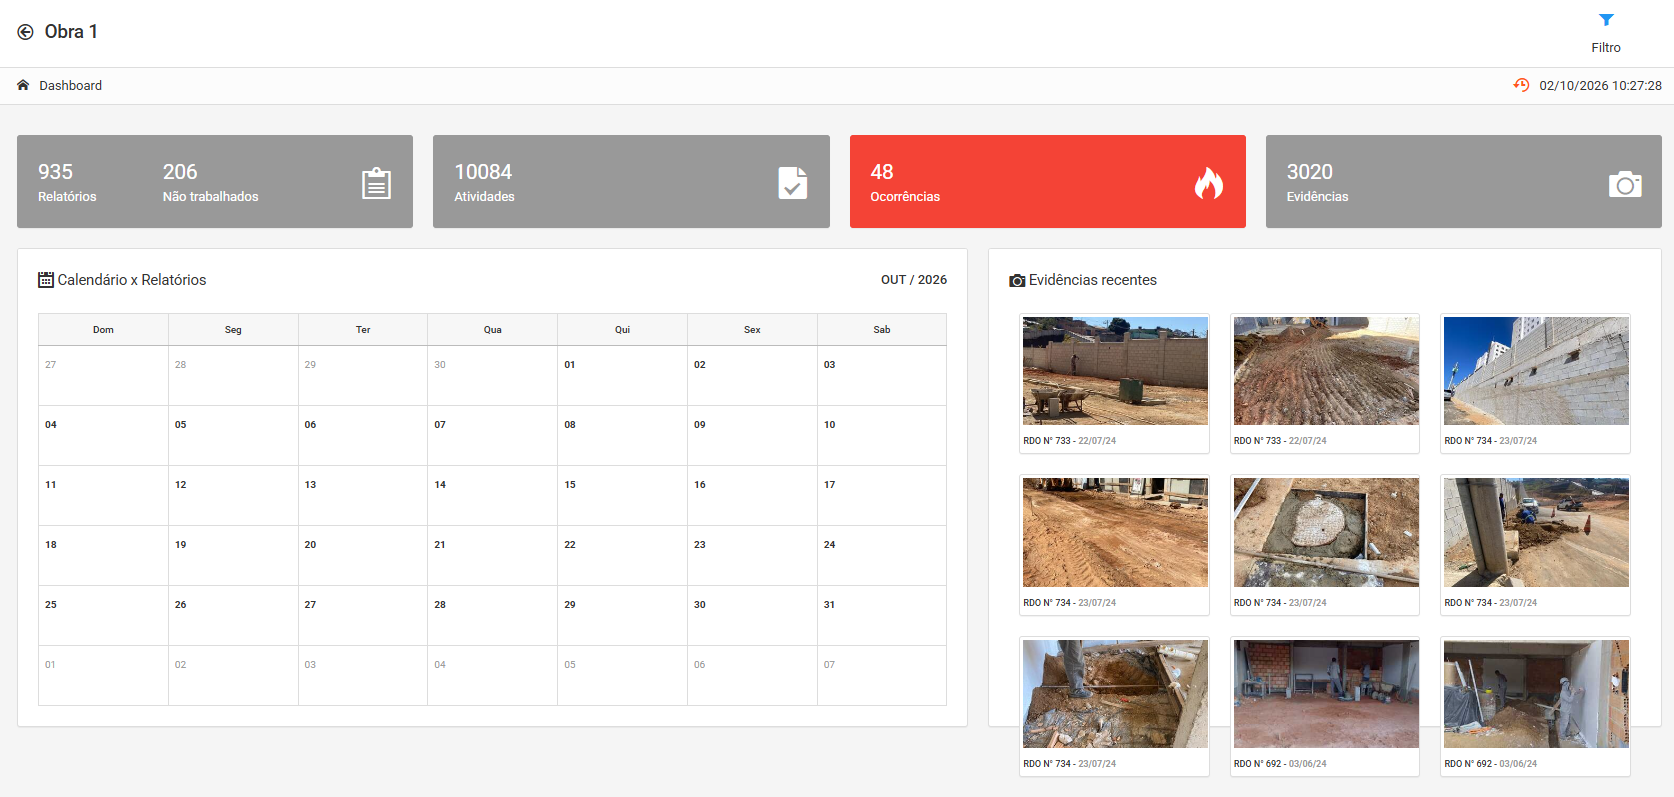Open the 48 Ocorrências red card
The width and height of the screenshot is (1674, 797).
pos(1047,181)
